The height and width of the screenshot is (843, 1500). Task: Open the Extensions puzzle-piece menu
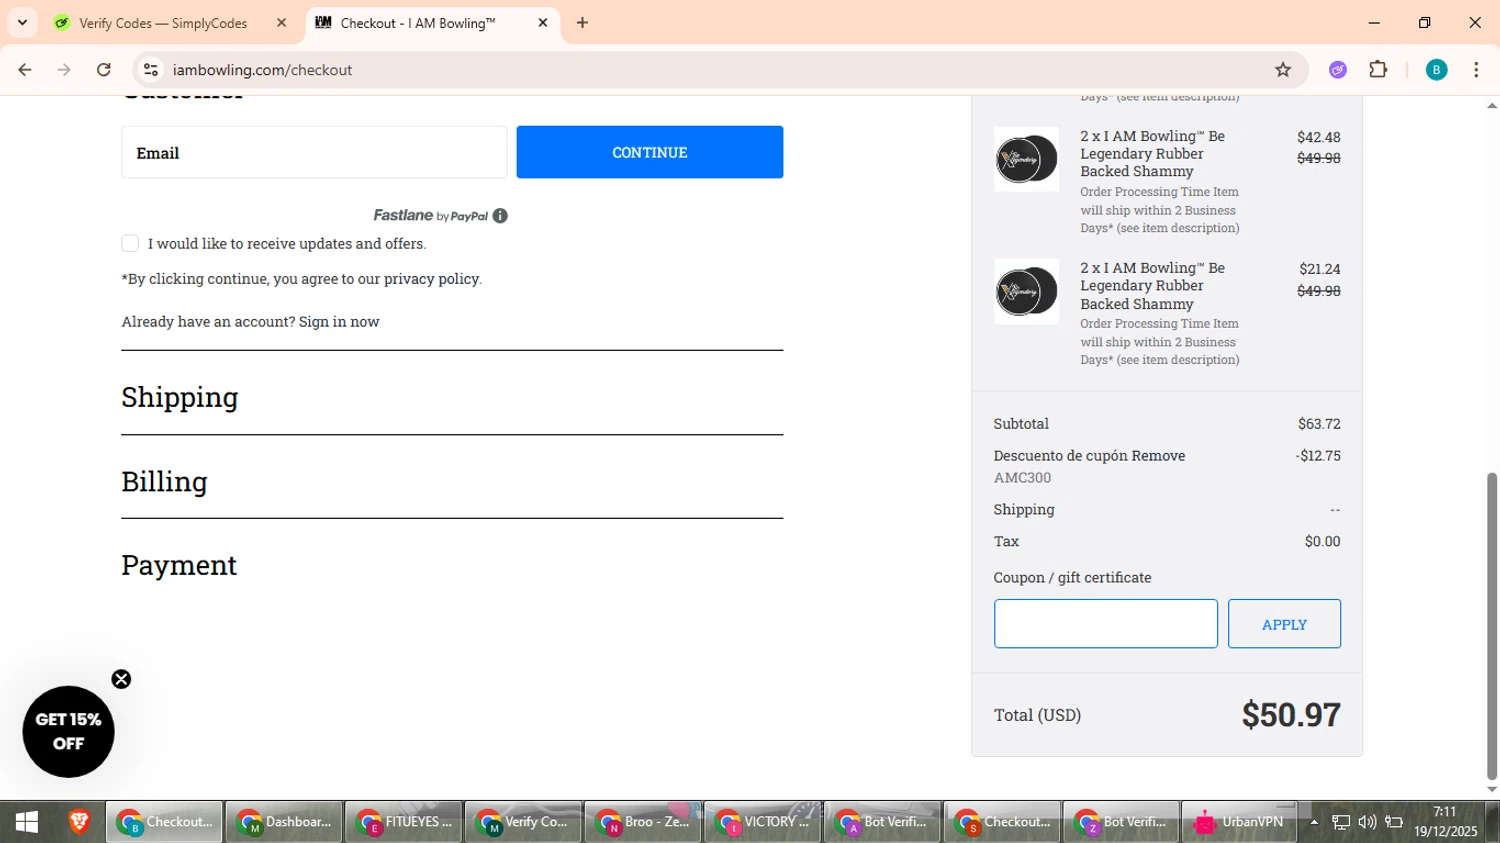tap(1378, 70)
